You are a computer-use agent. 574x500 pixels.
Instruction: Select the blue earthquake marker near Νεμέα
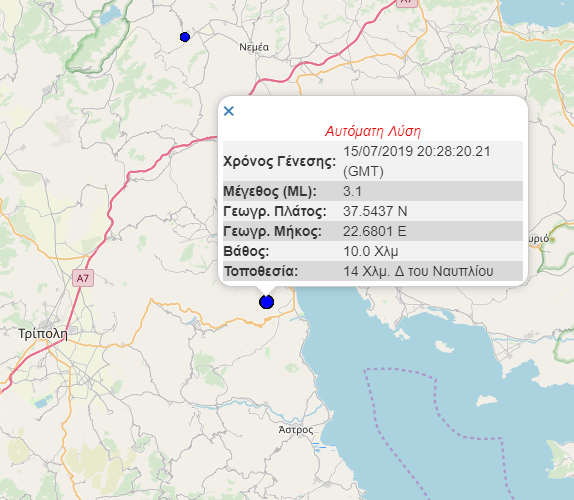[185, 37]
